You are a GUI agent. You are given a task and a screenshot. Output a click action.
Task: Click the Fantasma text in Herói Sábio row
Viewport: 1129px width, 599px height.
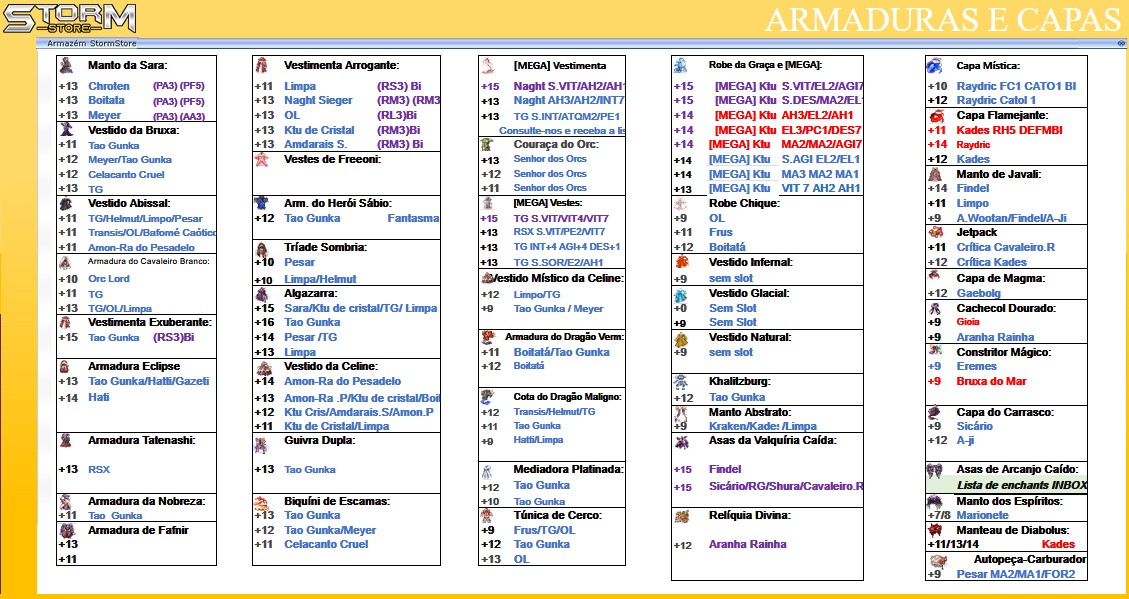point(413,218)
